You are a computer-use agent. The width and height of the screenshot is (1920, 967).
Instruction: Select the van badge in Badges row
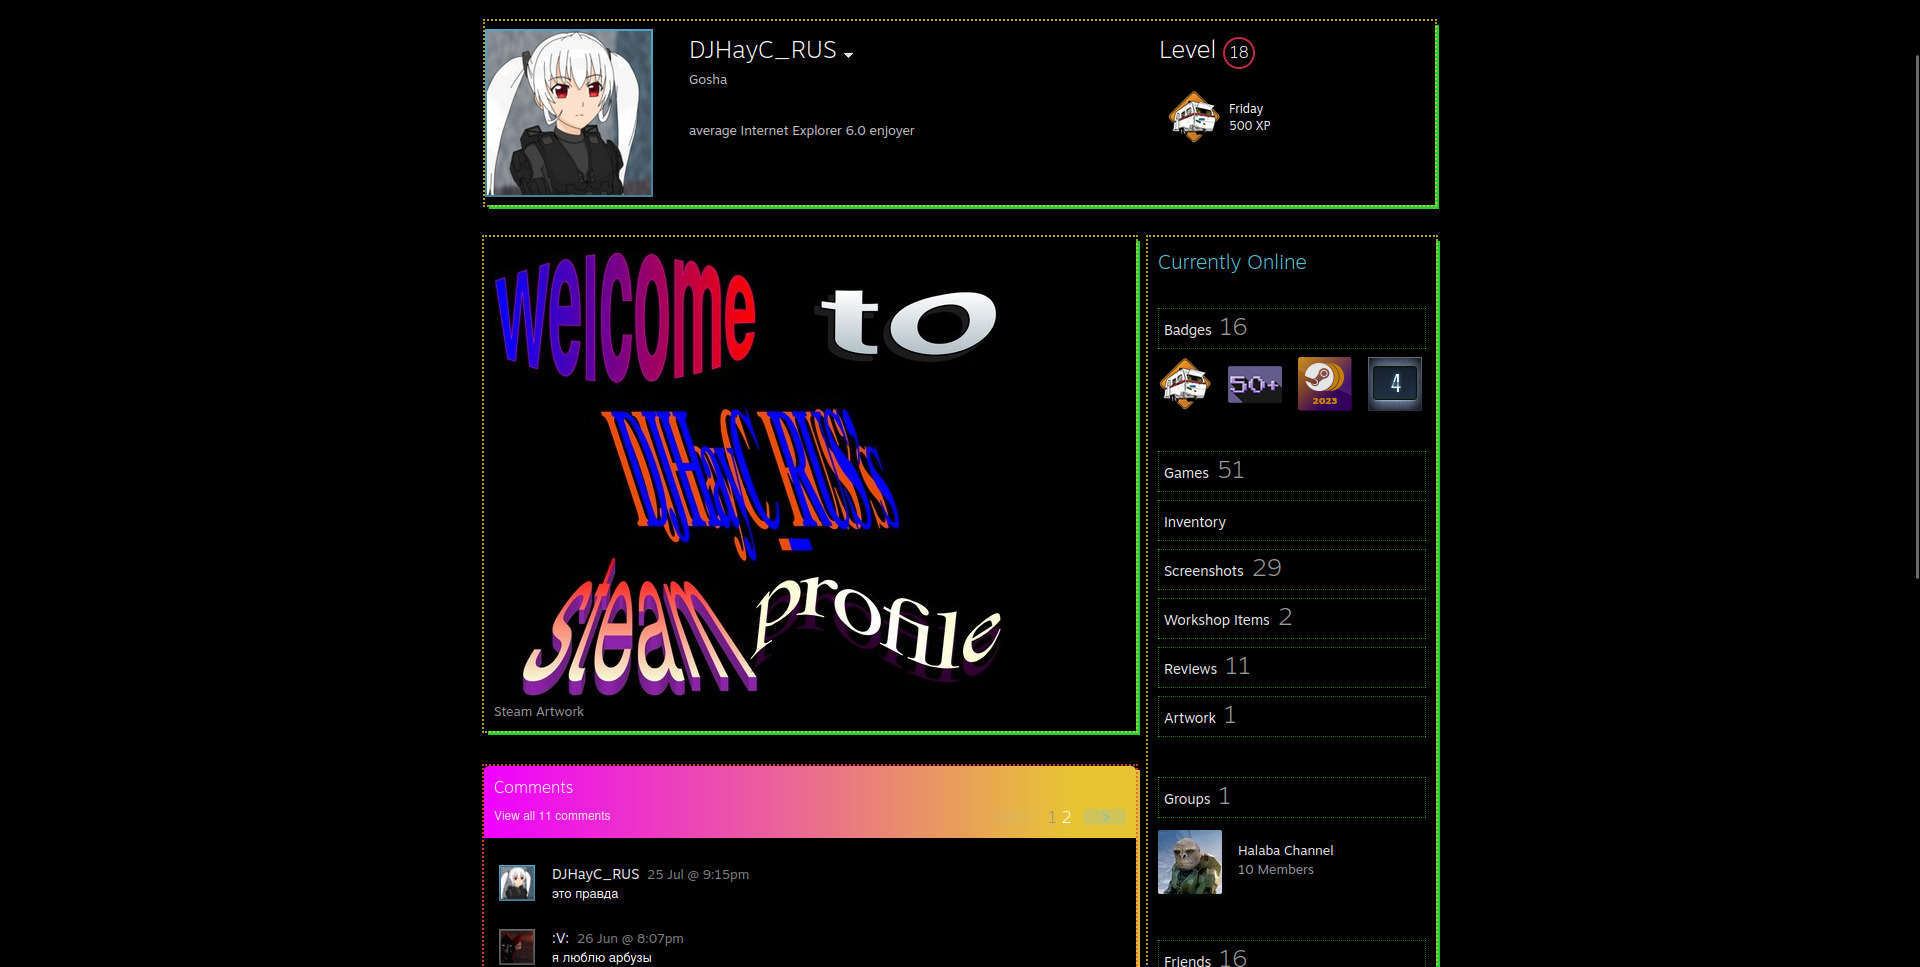click(x=1185, y=384)
